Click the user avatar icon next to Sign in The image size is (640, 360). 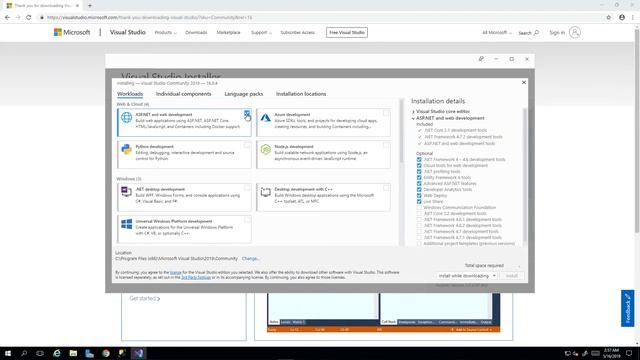(x=575, y=32)
